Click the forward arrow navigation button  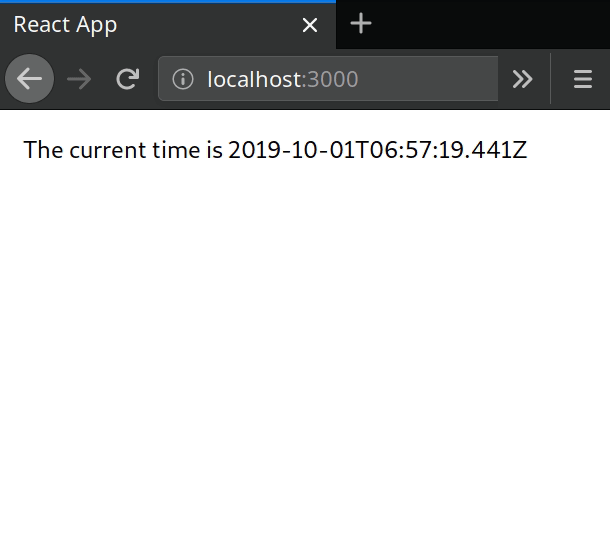pos(79,79)
